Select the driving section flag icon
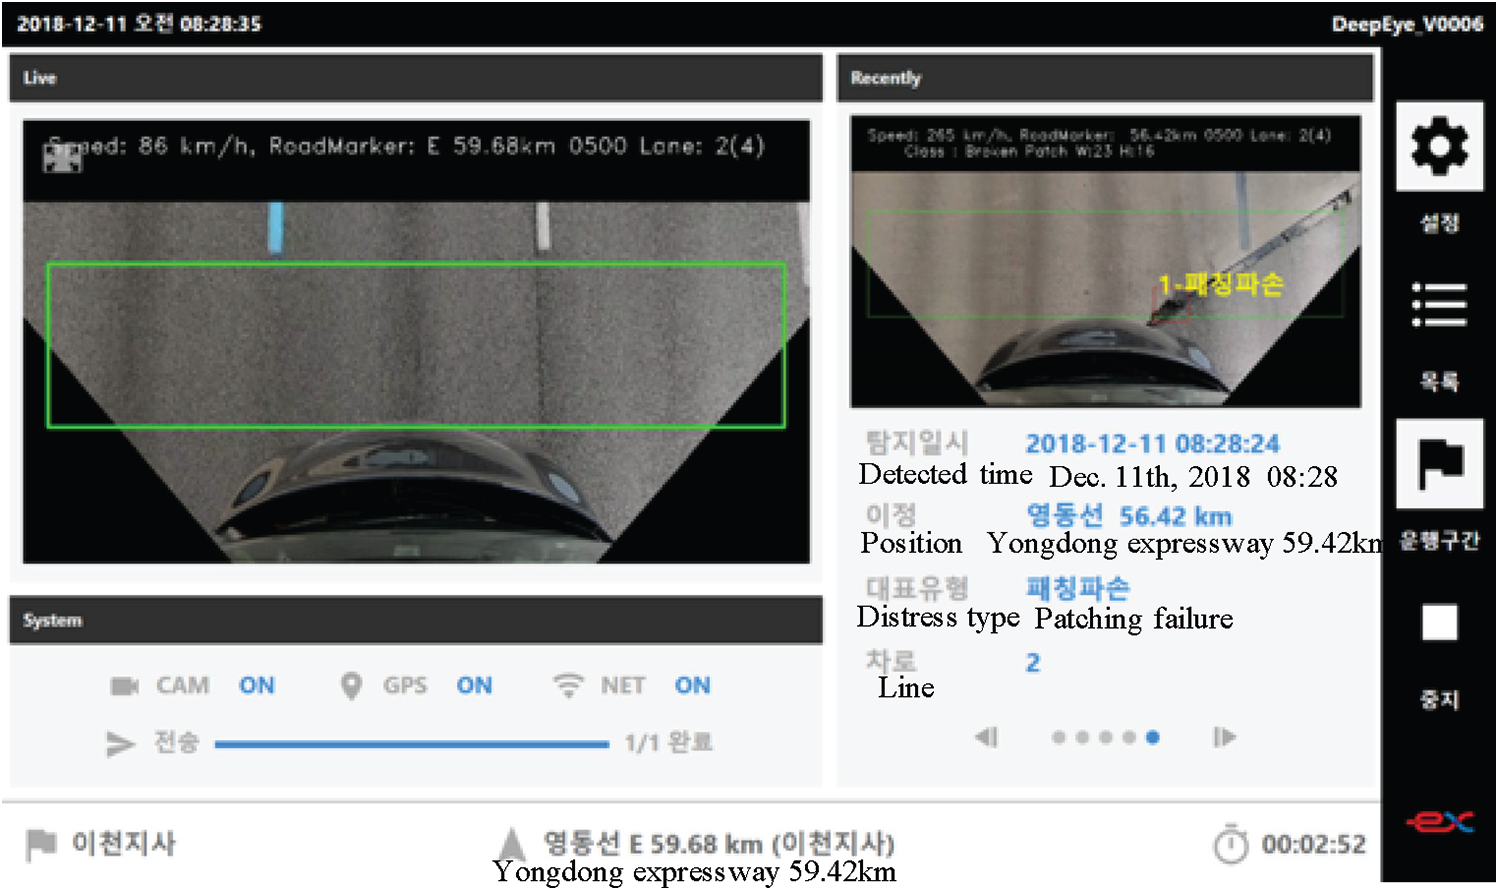This screenshot has height=891, width=1499. pos(1439,464)
